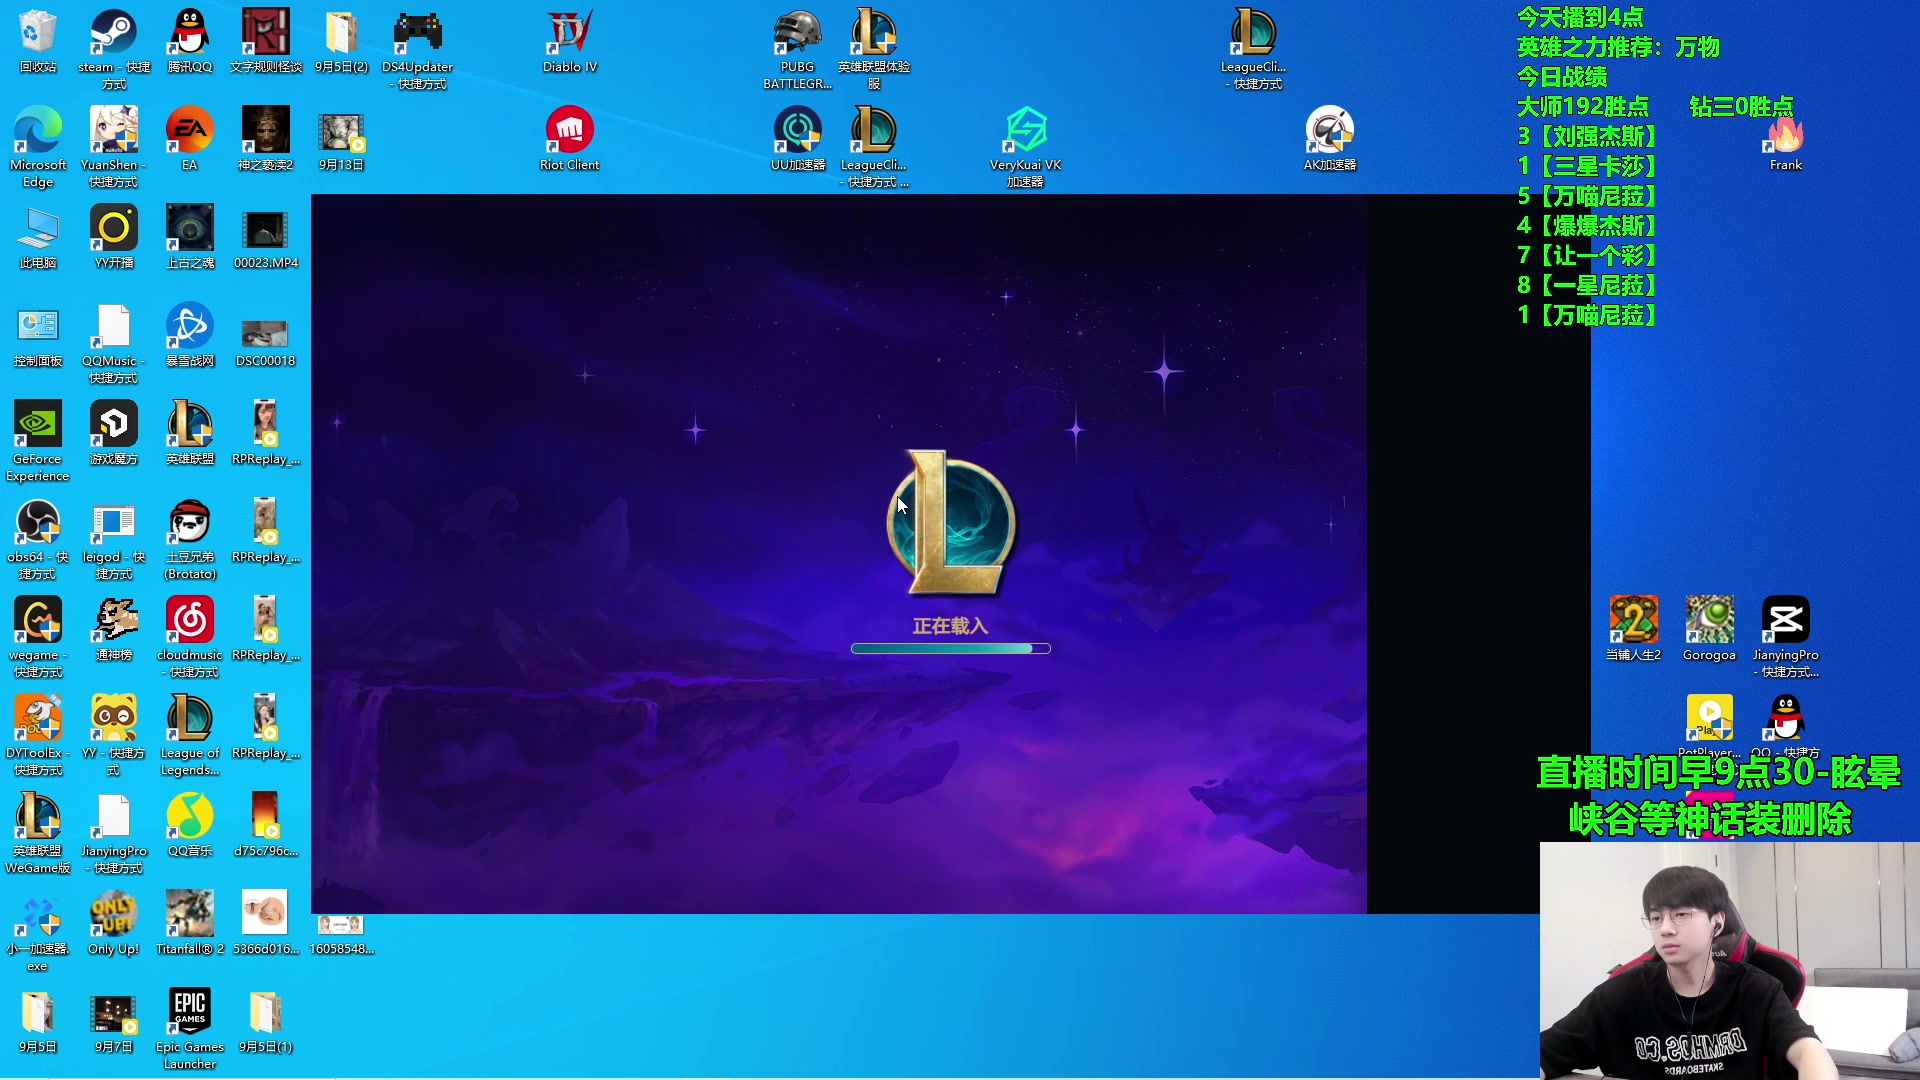
Task: Open the Gorogoa game icon
Action: (x=1710, y=629)
